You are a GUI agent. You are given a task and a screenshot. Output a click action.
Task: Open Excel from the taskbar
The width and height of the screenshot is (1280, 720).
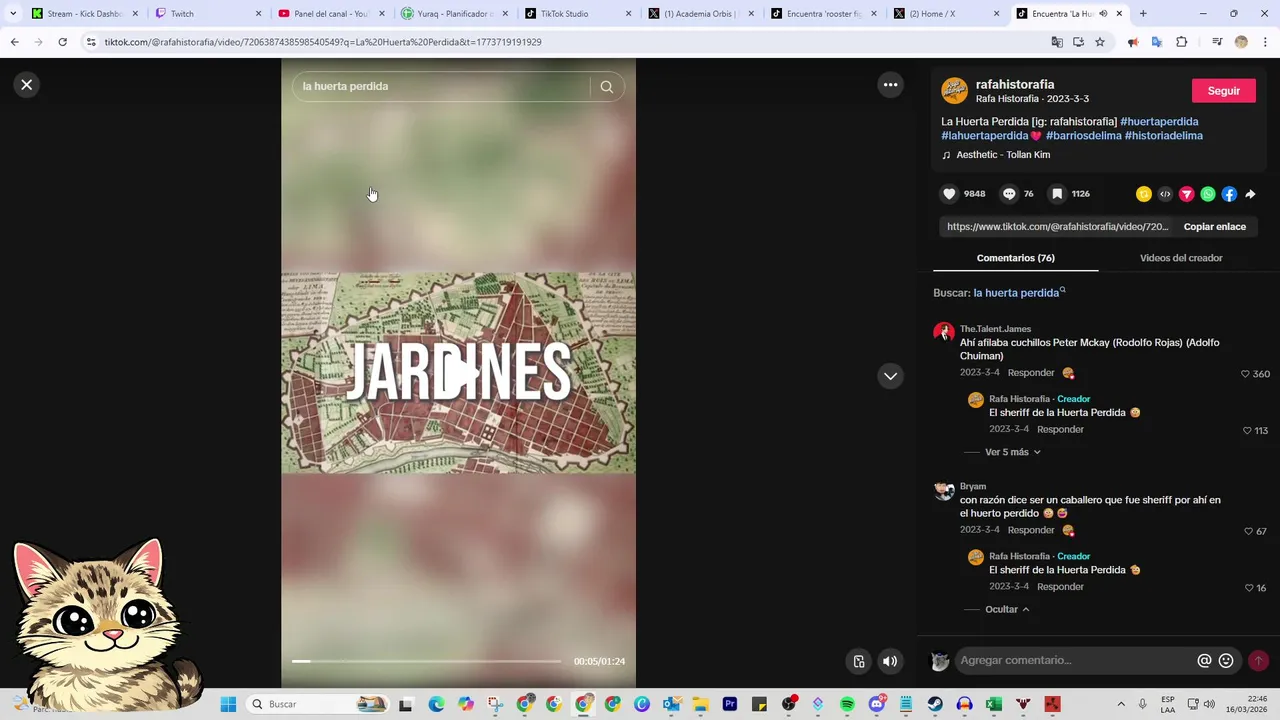[x=994, y=704]
